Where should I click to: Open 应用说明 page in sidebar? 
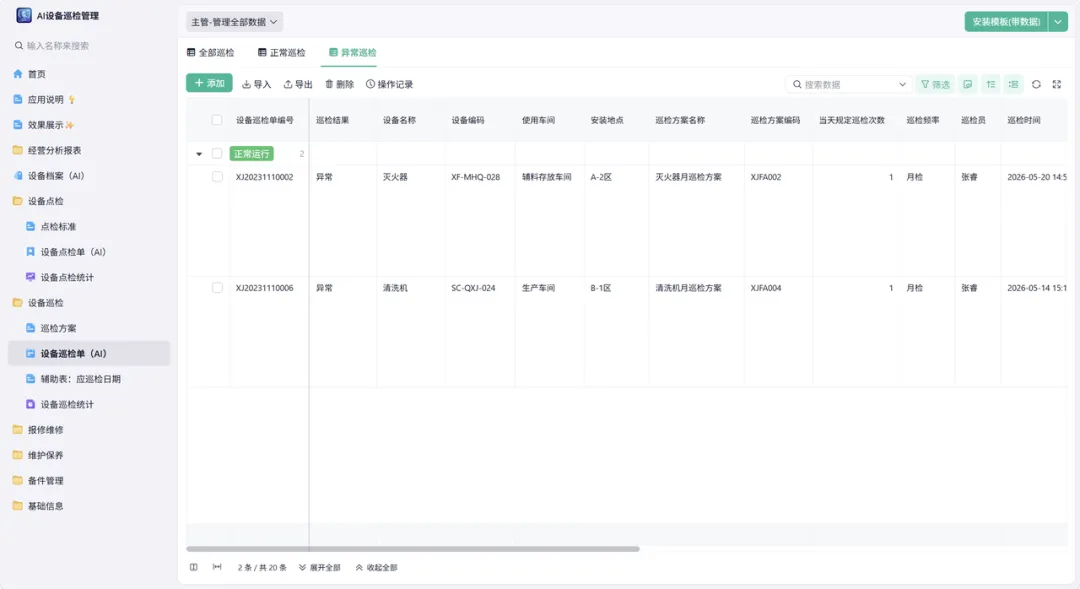pyautogui.click(x=45, y=99)
